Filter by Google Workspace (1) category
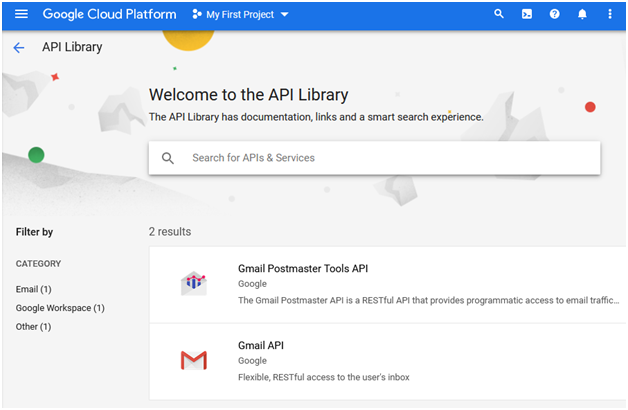628x410 pixels. click(x=60, y=308)
